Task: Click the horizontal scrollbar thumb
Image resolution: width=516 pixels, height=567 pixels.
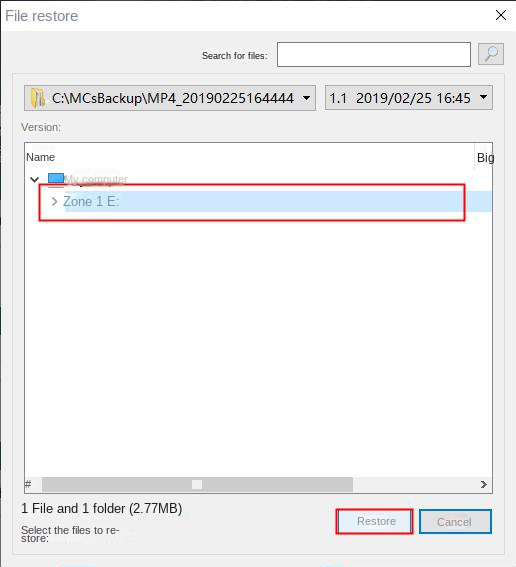Action: tap(197, 484)
